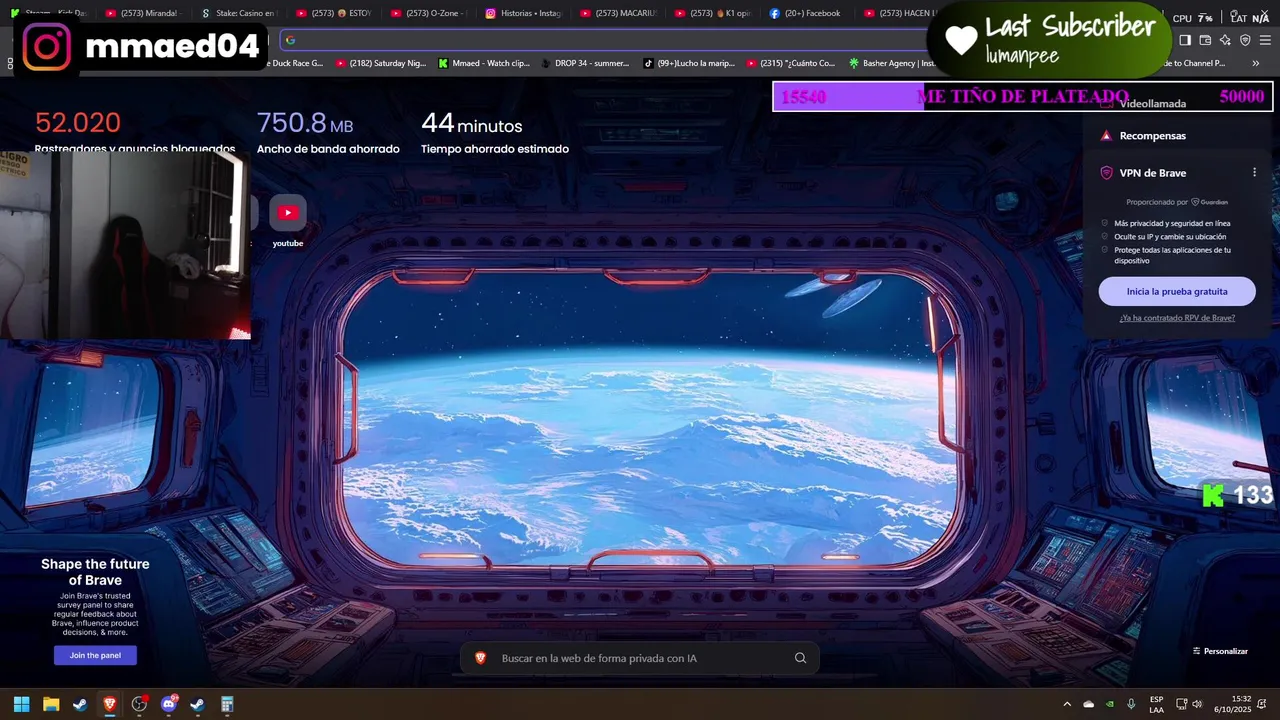Screen dimensions: 1280x720
Task: Open the Discord taskbar icon
Action: pos(168,704)
